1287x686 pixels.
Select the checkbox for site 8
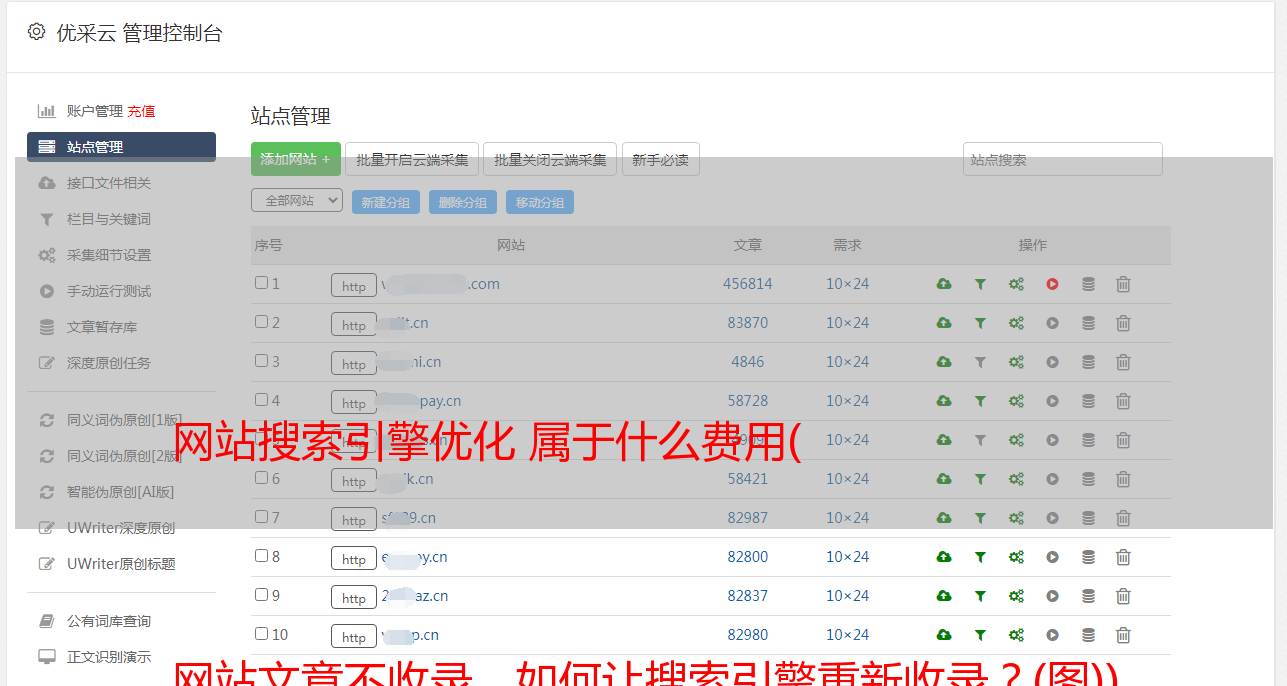click(261, 556)
